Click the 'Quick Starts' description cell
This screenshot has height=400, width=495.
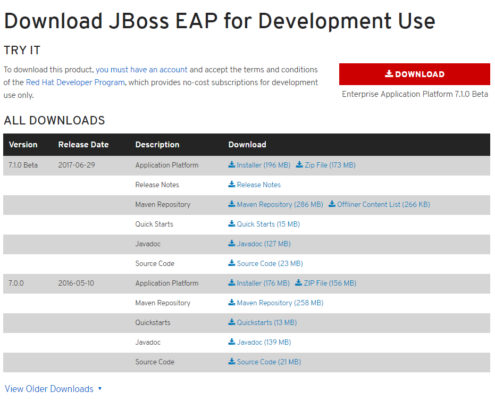coord(154,224)
